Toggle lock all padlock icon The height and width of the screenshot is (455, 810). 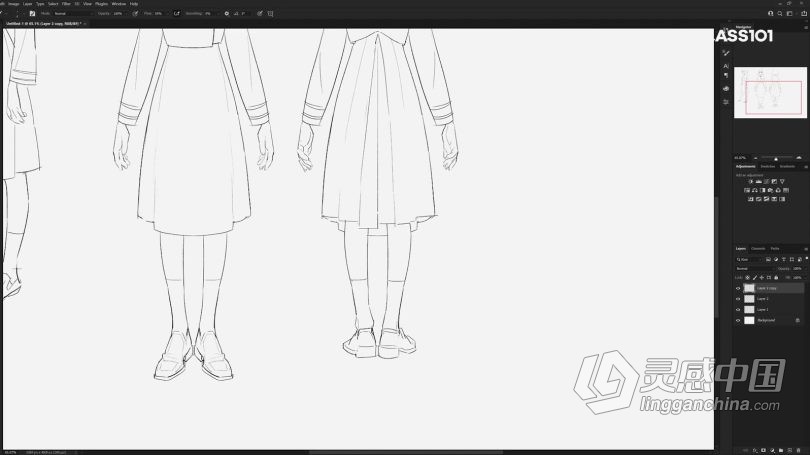pyautogui.click(x=776, y=278)
